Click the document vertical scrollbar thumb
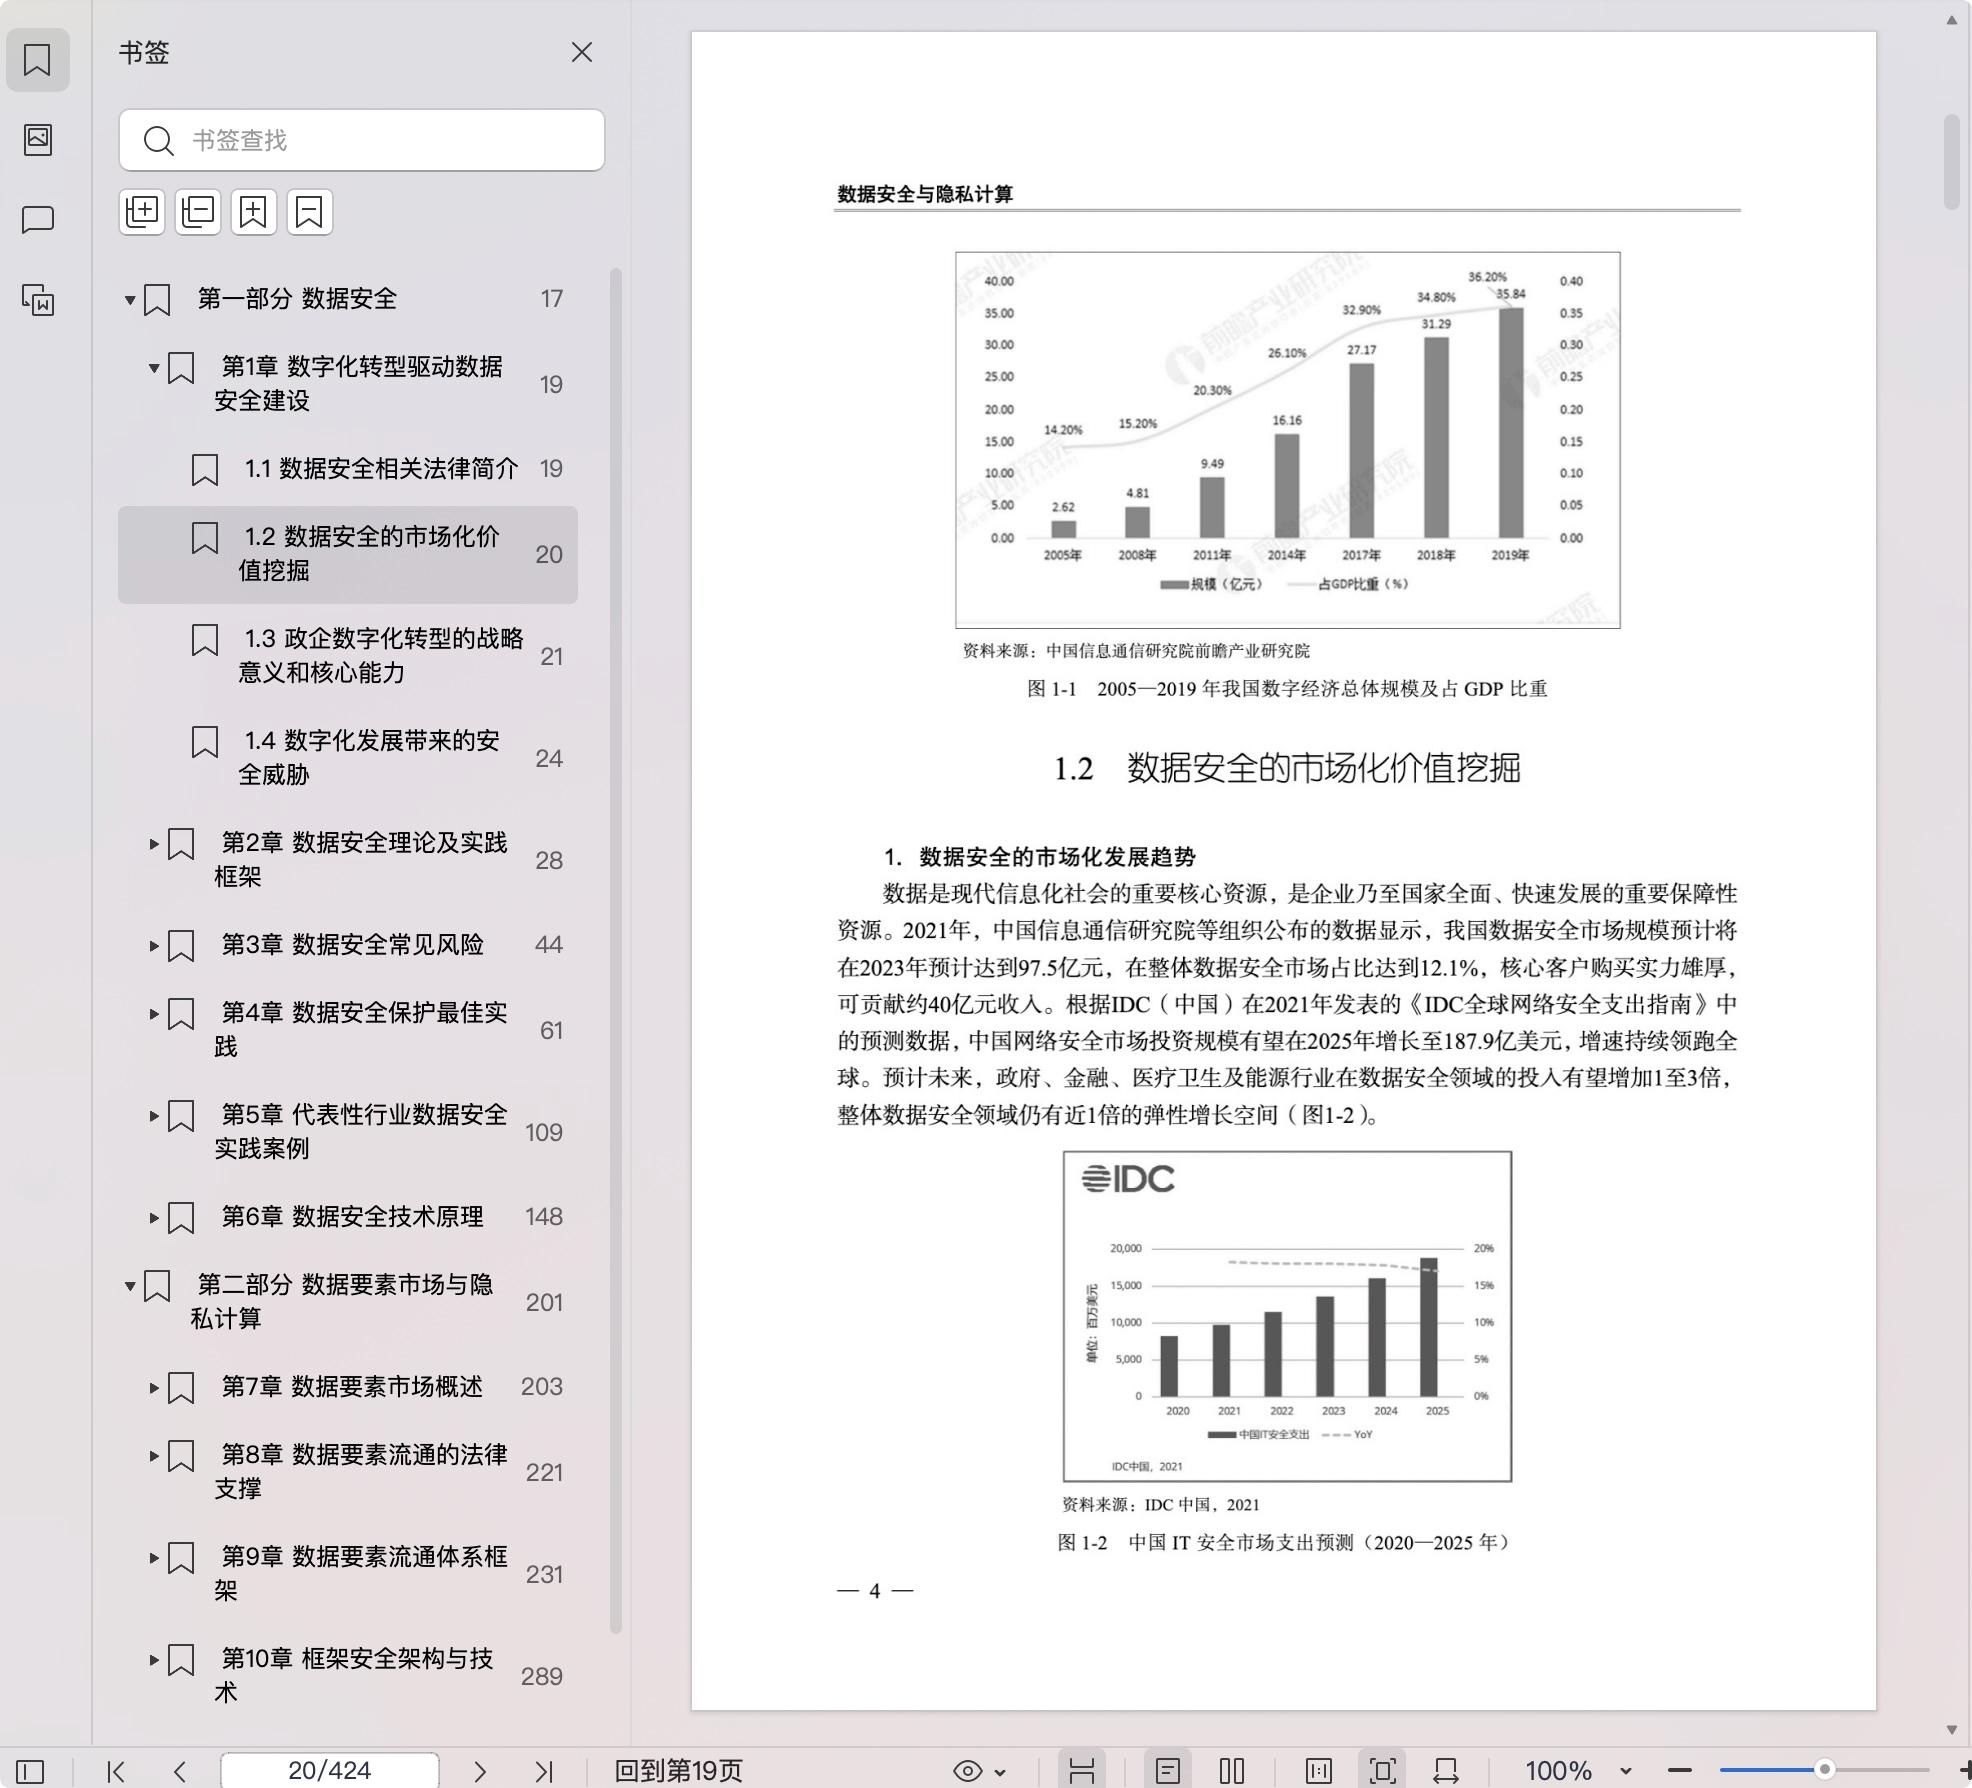The image size is (1972, 1788). (1951, 162)
